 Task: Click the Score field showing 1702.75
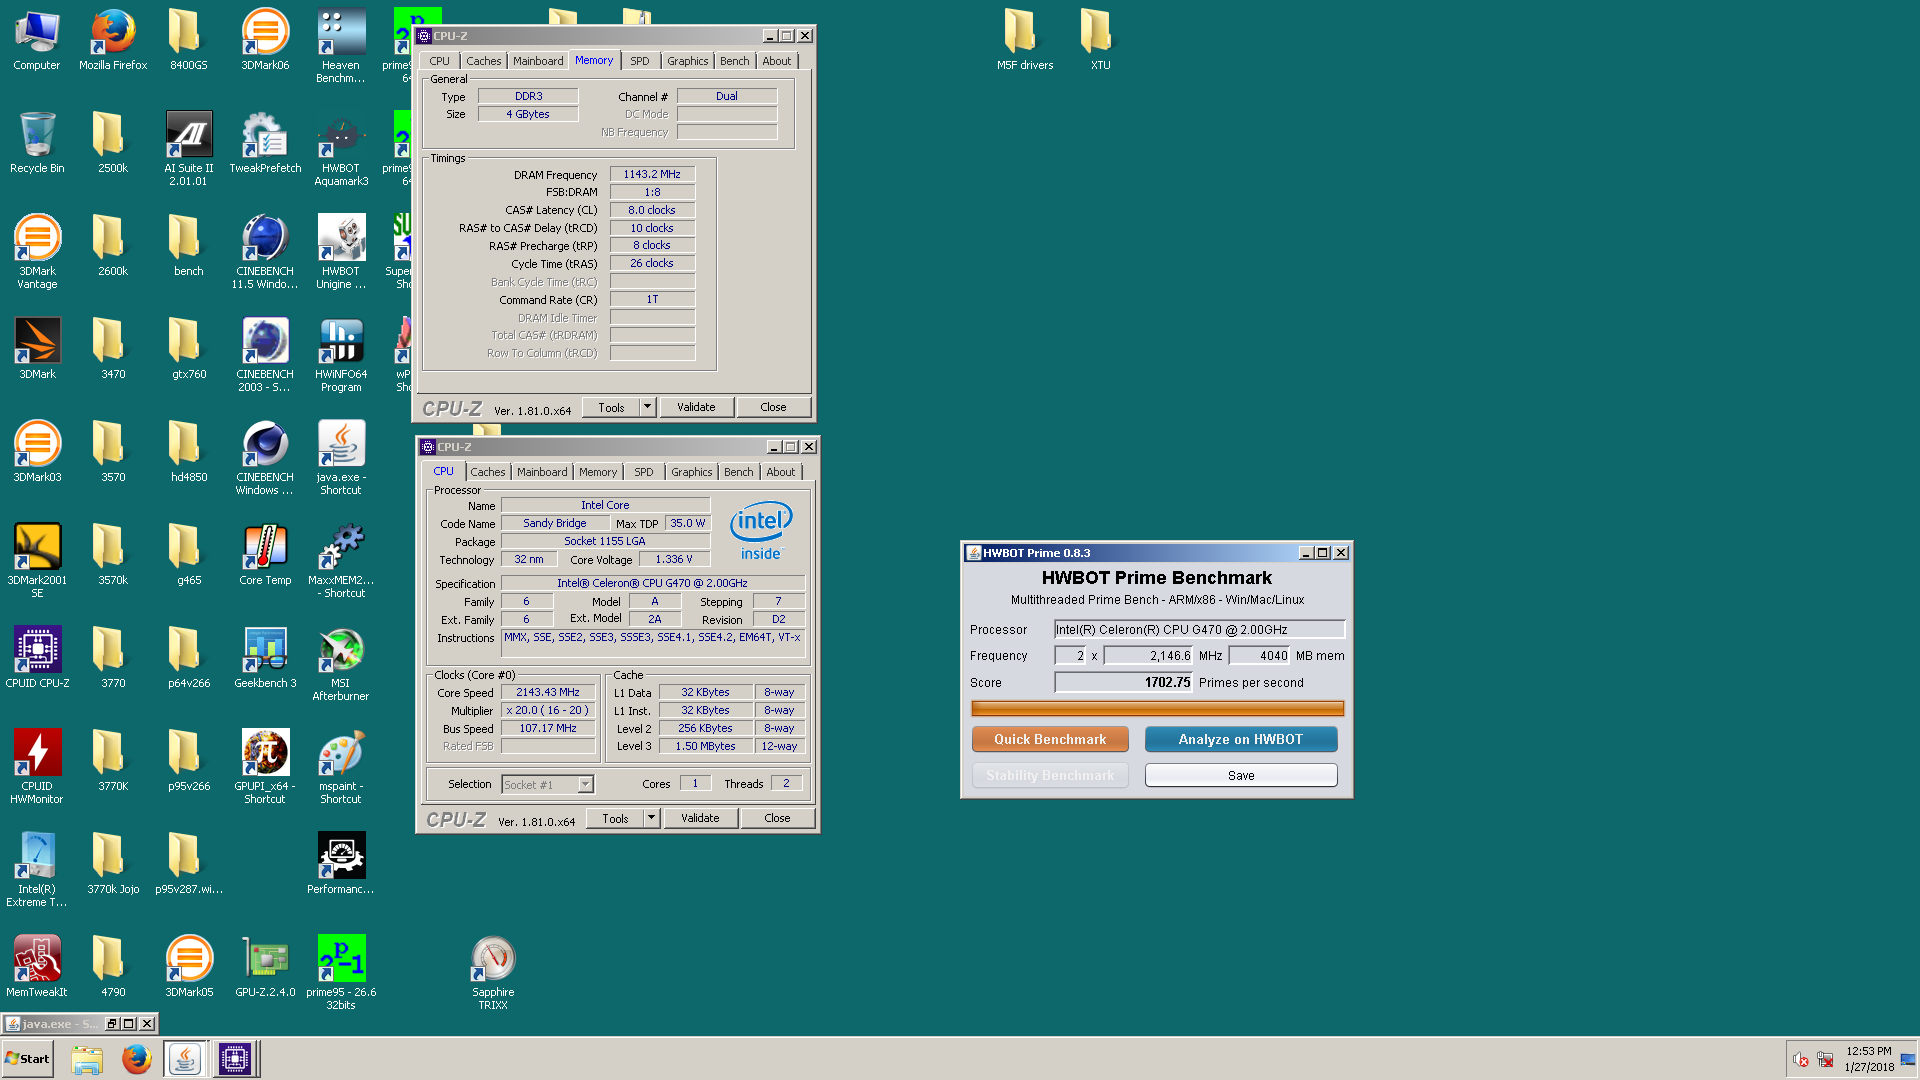pos(1124,682)
